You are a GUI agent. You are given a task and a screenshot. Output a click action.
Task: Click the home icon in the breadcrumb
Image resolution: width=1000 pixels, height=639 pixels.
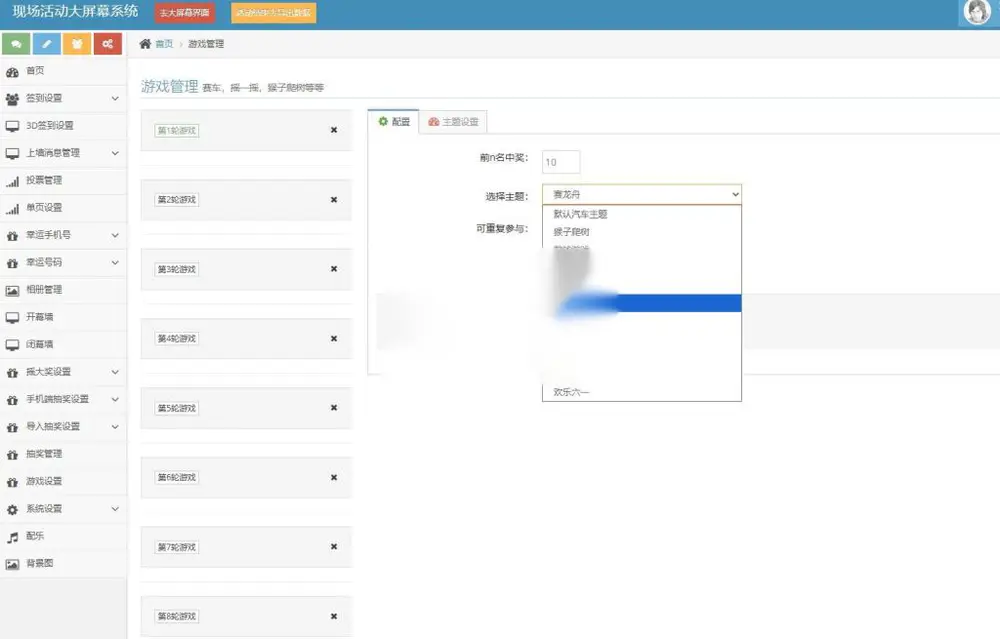pos(145,43)
